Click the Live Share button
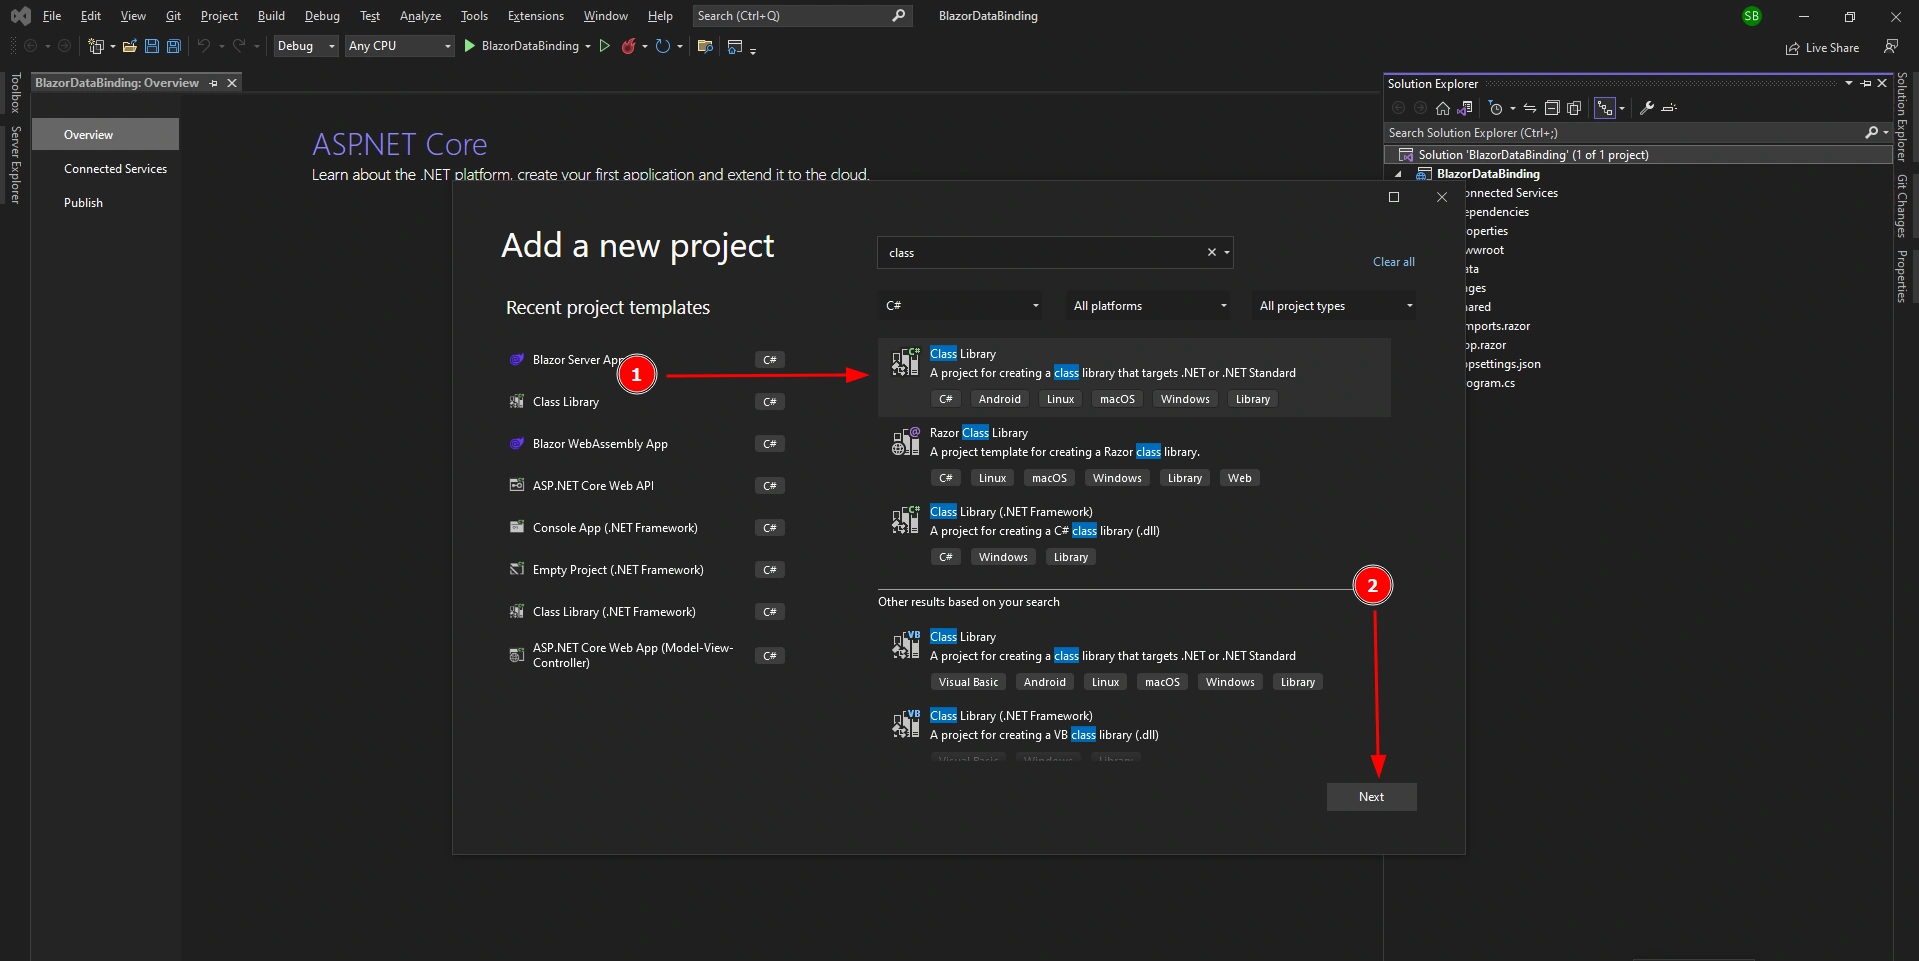1919x961 pixels. pyautogui.click(x=1823, y=48)
